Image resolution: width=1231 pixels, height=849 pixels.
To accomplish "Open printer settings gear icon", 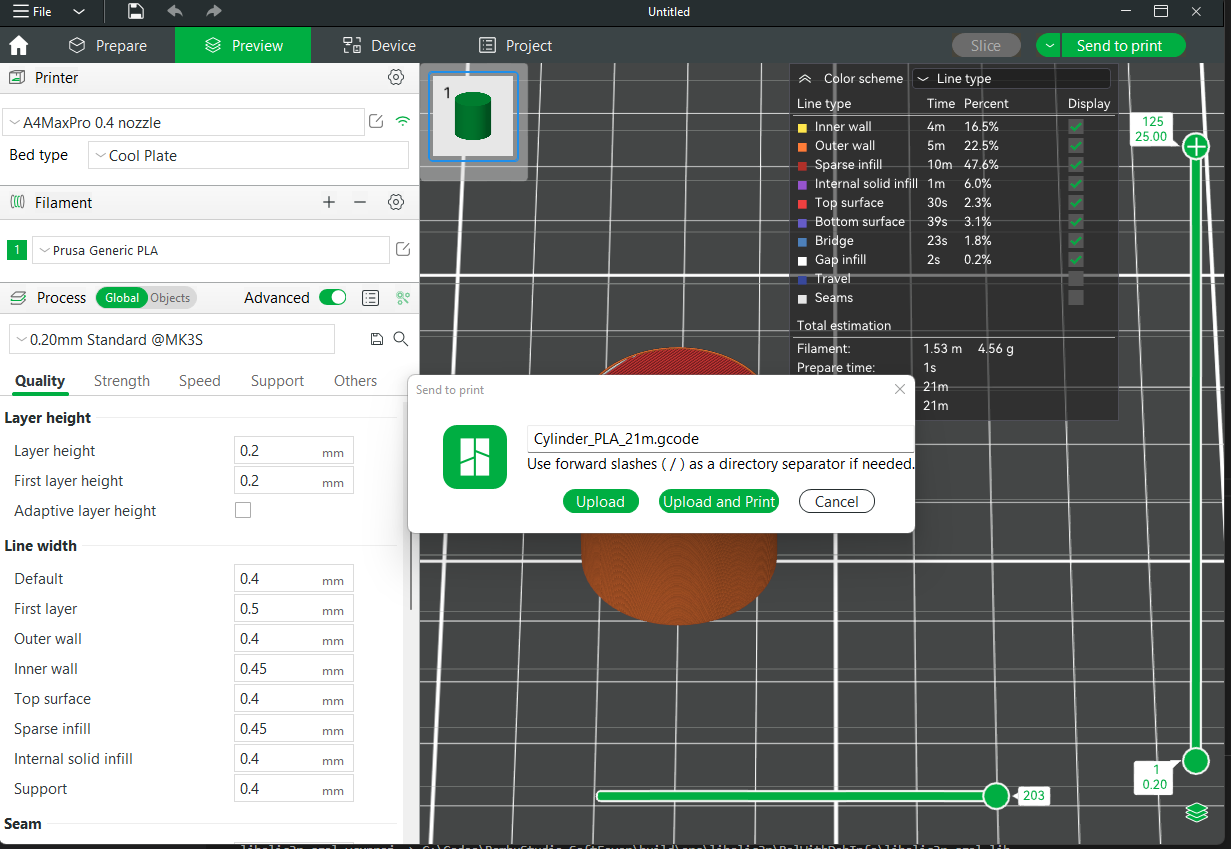I will coord(396,78).
